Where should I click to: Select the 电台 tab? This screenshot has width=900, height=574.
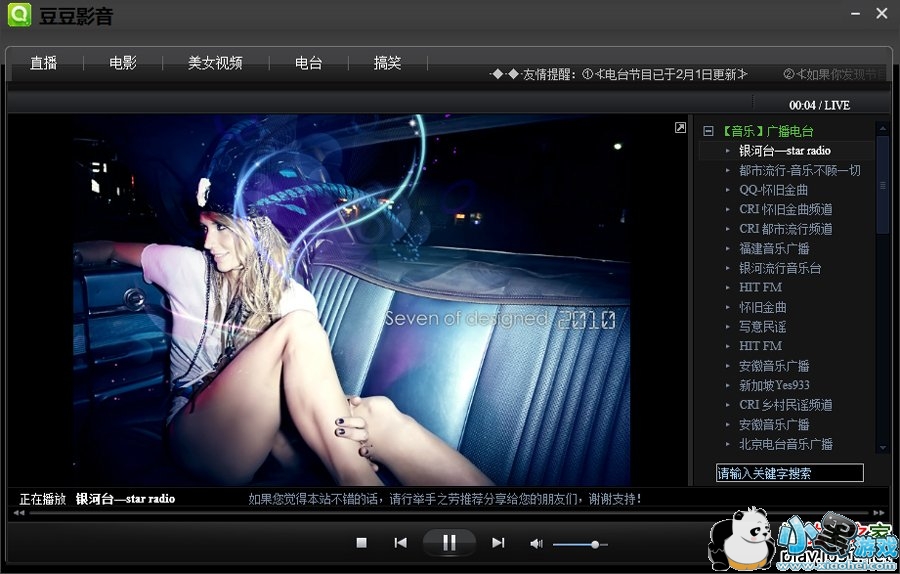click(308, 63)
